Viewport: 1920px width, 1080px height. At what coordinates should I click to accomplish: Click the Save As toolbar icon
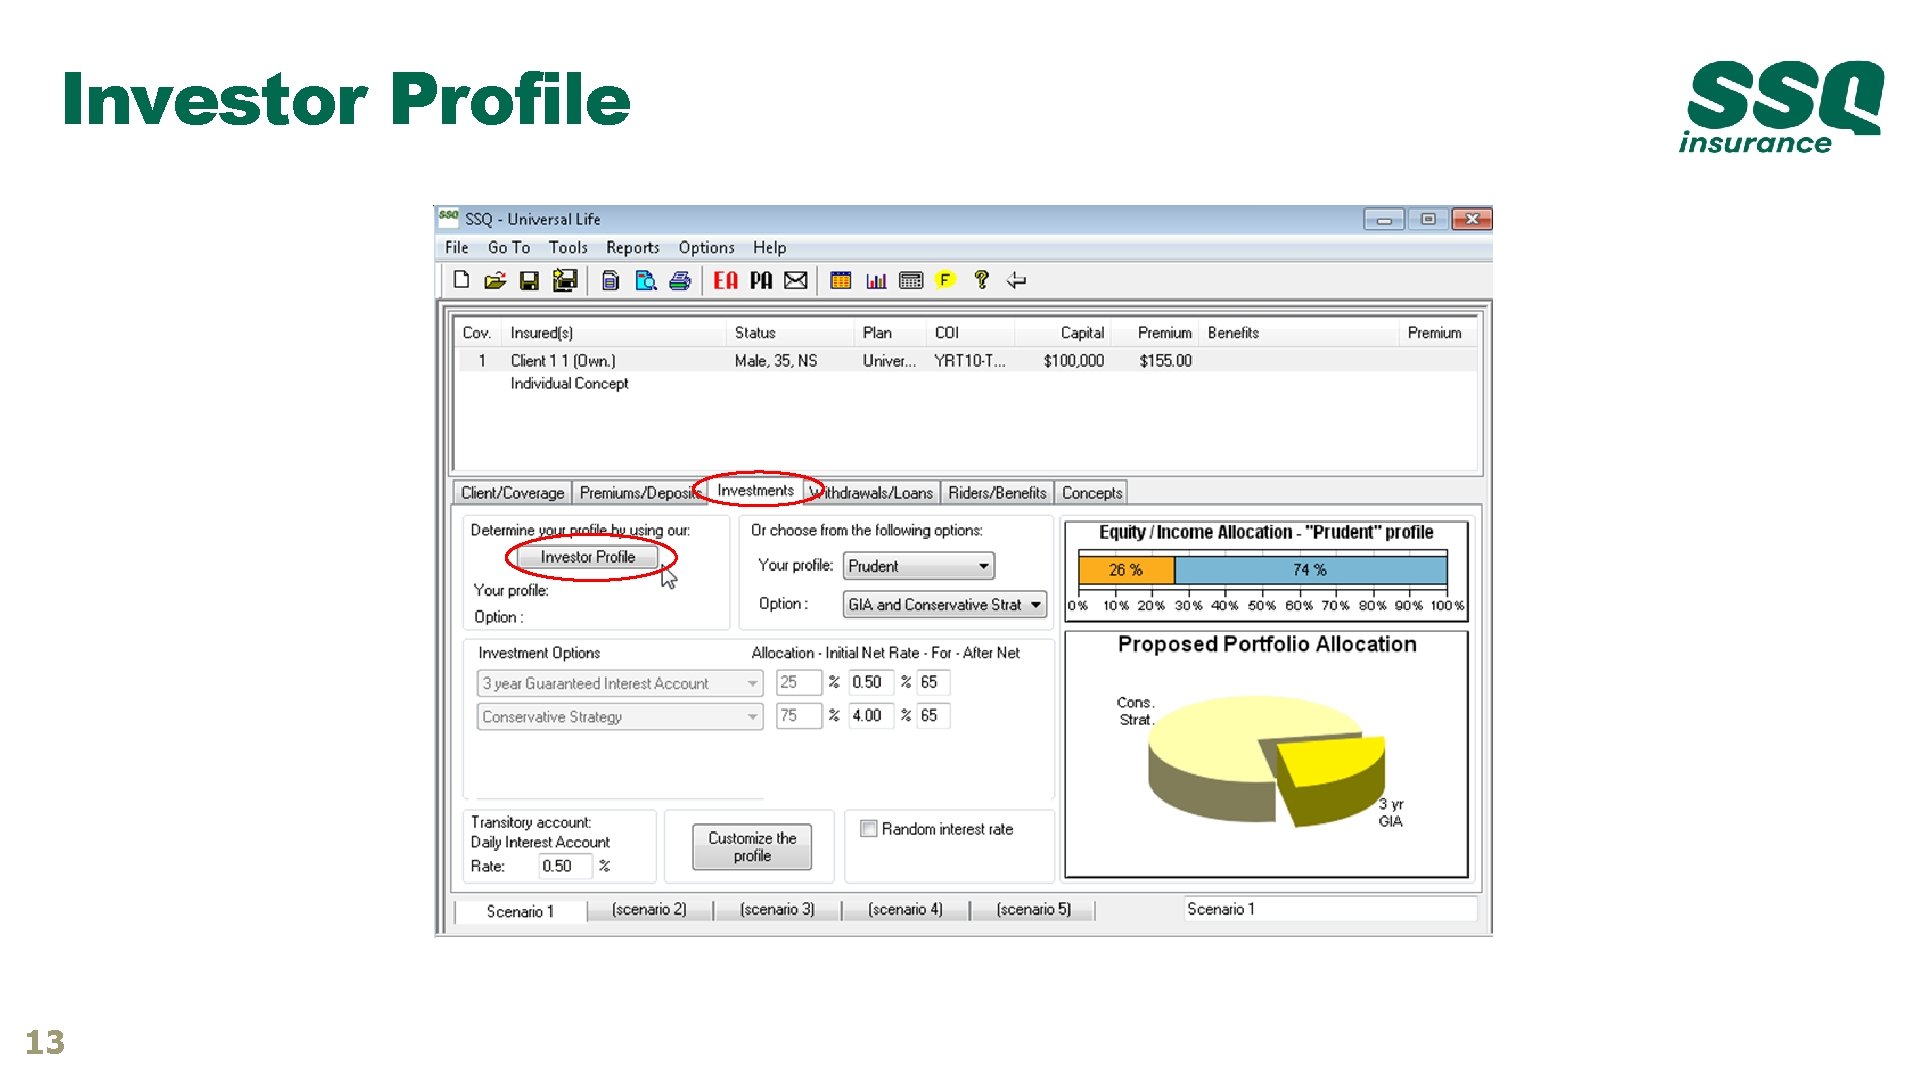(x=565, y=281)
